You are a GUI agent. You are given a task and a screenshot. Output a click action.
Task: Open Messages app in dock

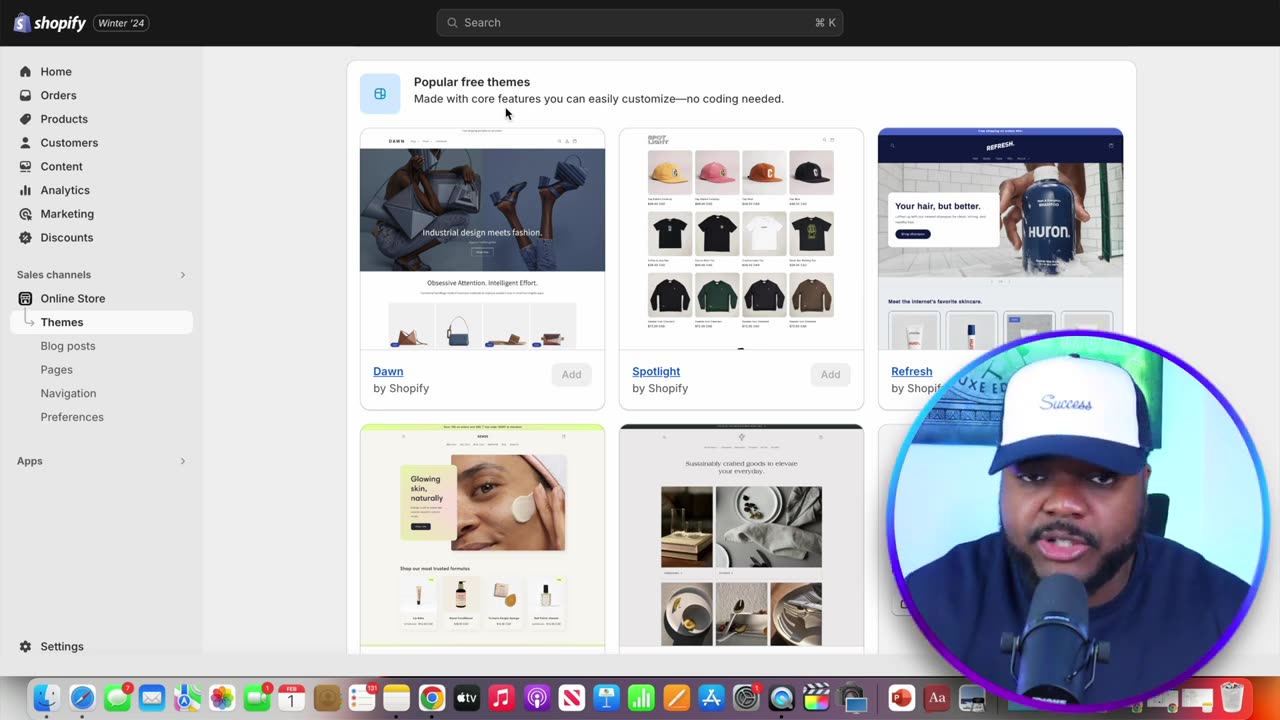point(117,697)
